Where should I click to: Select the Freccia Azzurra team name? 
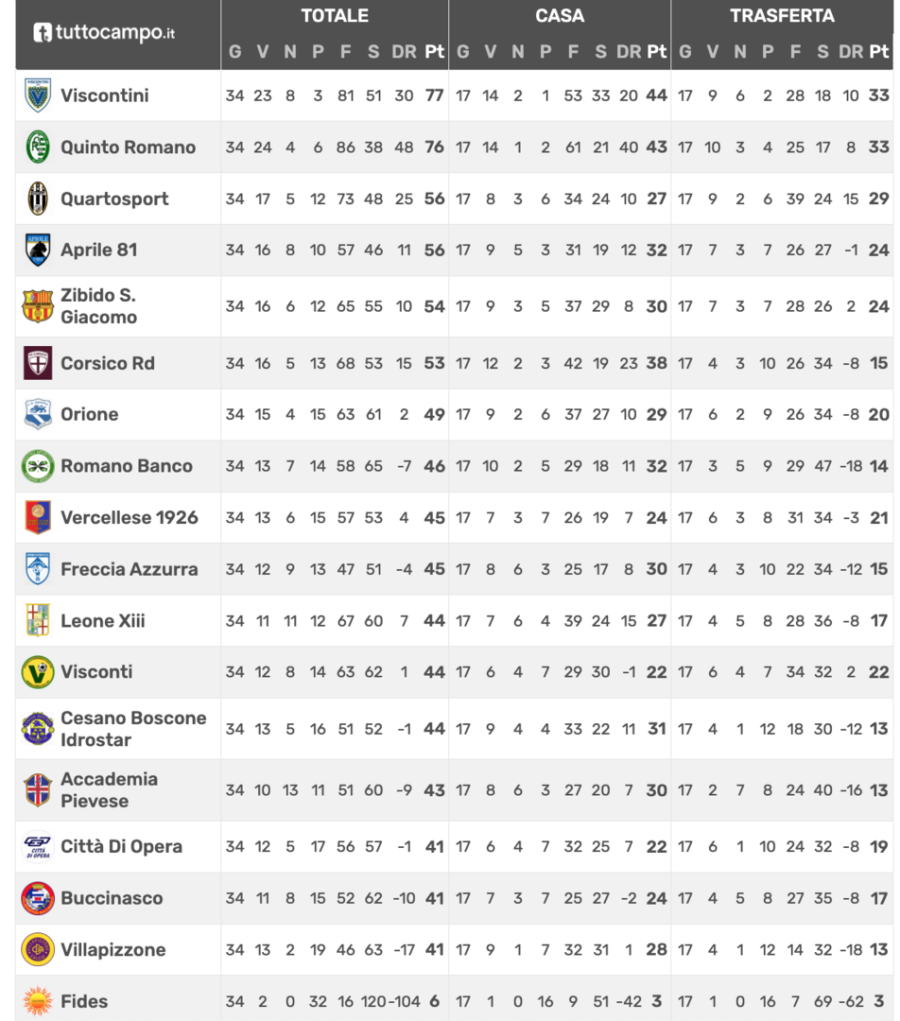point(129,569)
